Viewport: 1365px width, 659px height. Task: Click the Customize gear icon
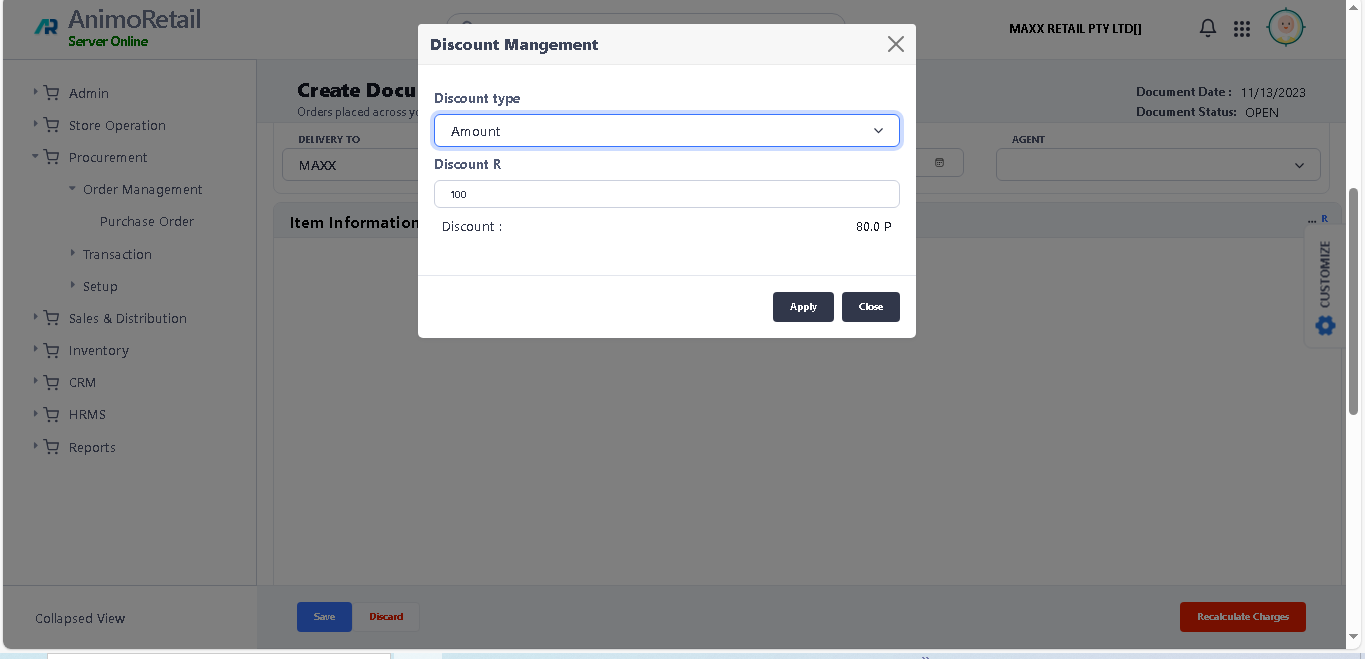1325,325
